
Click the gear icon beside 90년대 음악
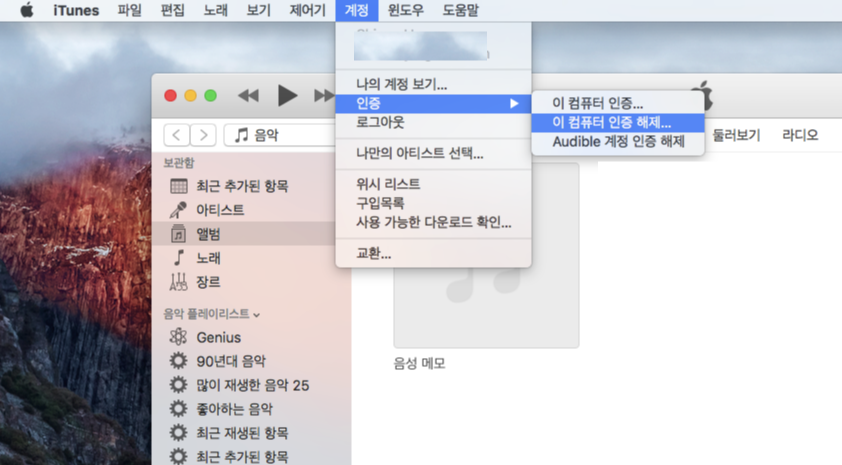[178, 361]
